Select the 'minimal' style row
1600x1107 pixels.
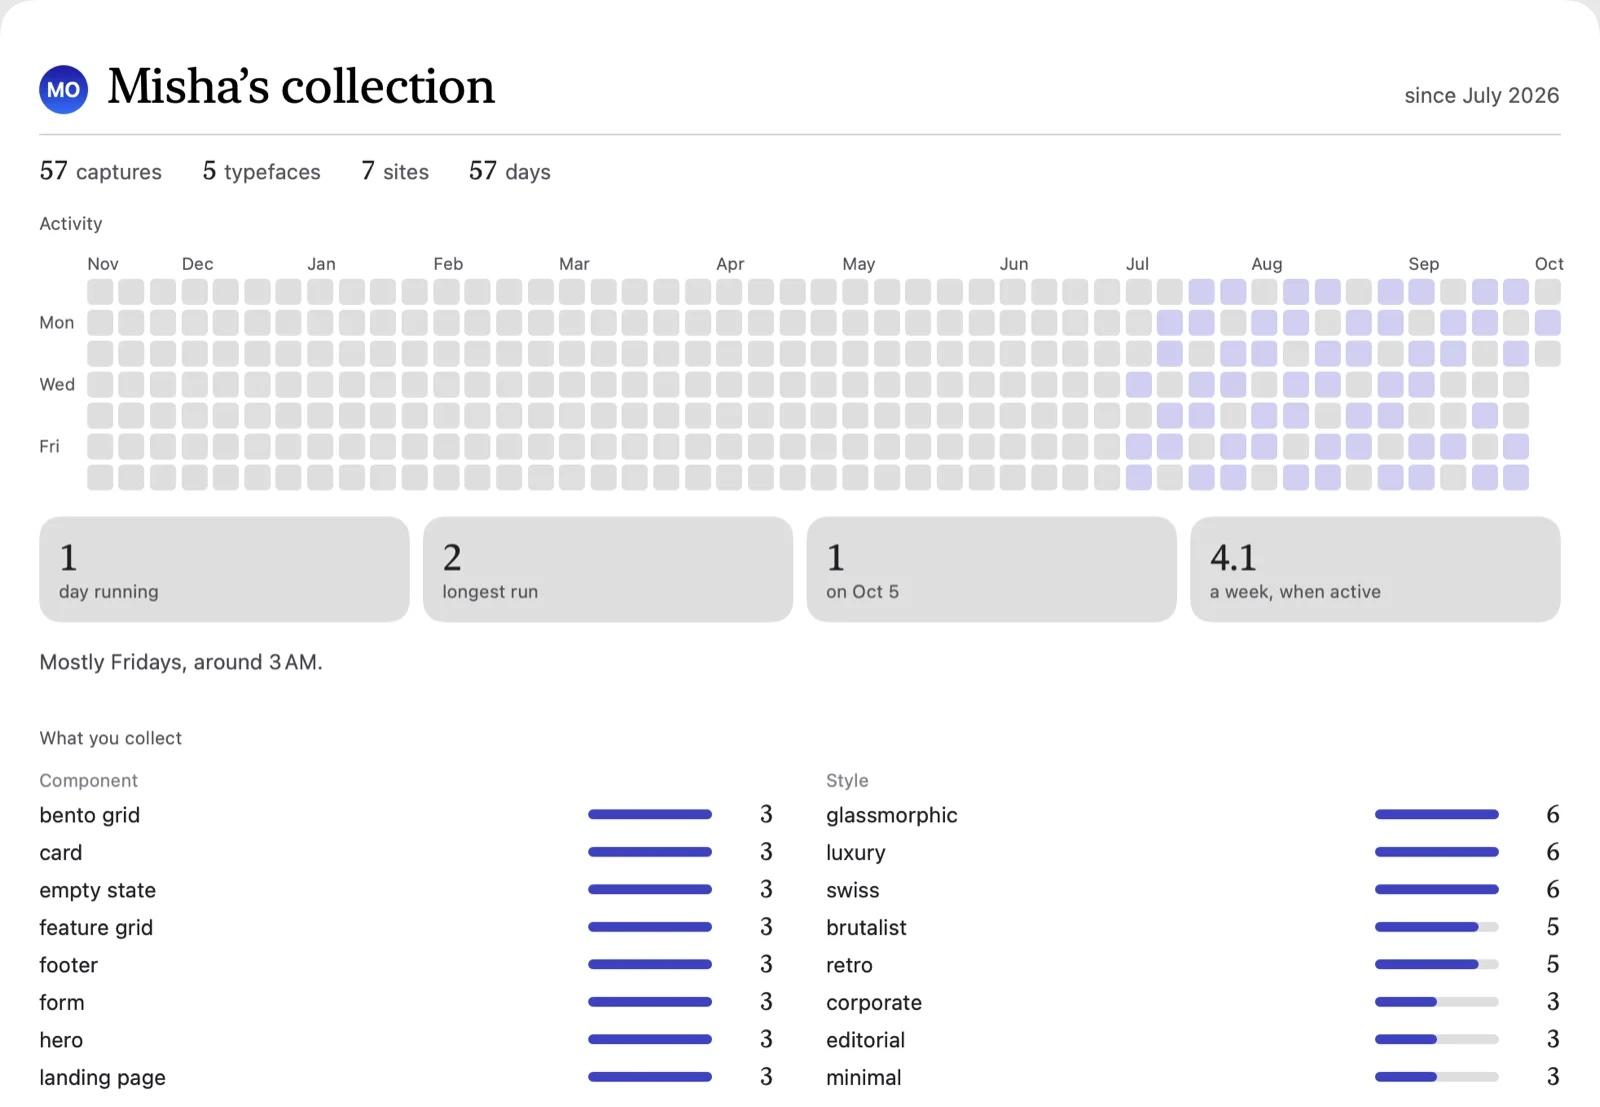pyautogui.click(x=1193, y=1077)
